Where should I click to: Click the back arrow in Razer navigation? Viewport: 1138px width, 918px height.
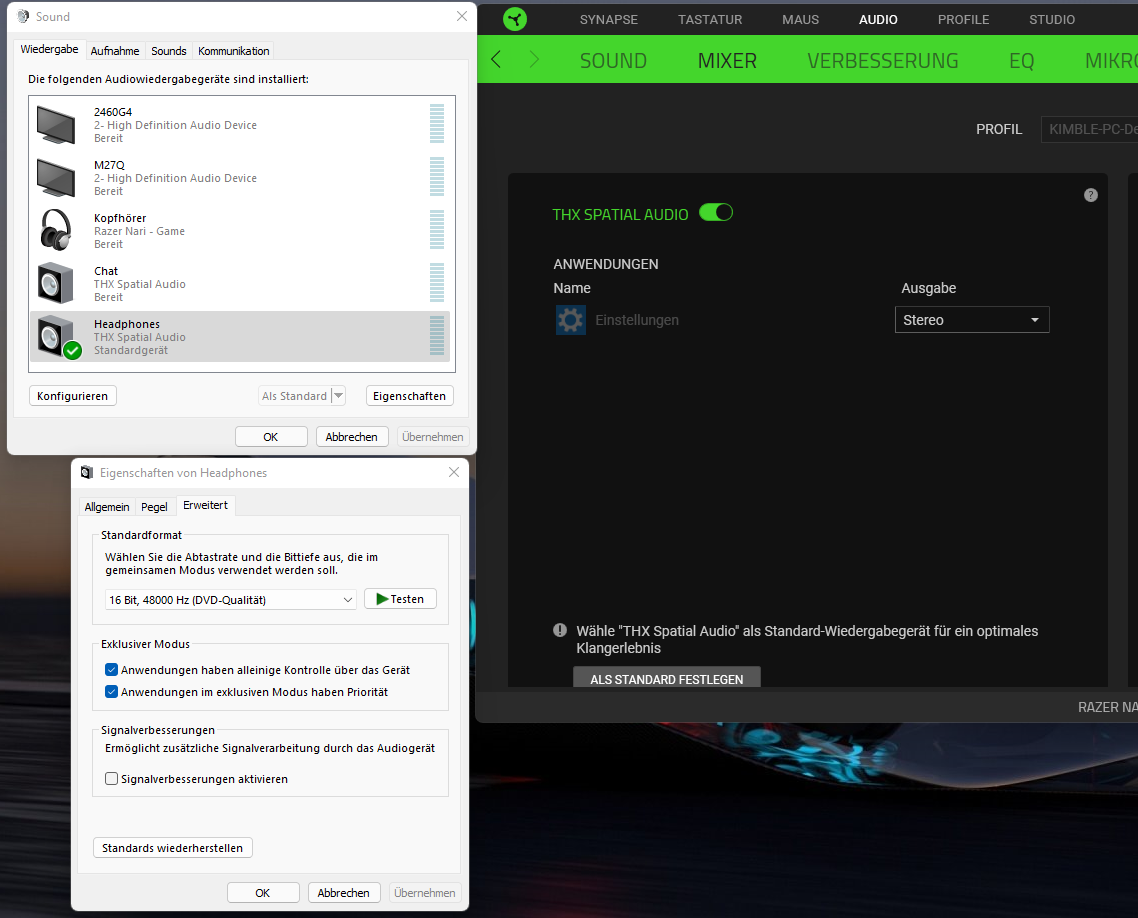coord(496,60)
